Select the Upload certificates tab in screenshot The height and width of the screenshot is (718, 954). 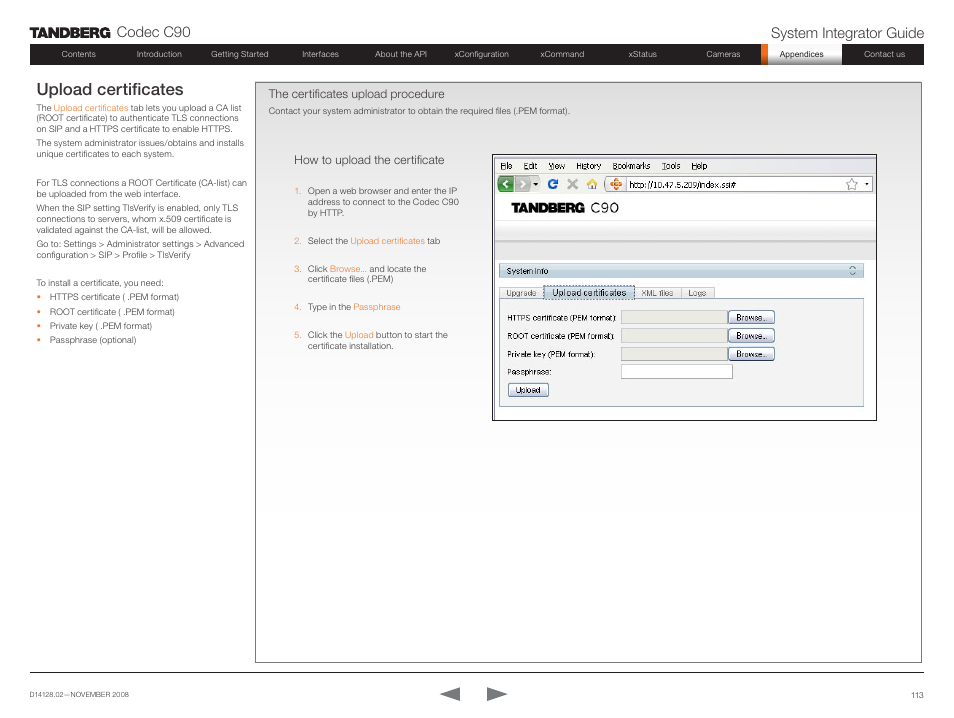tap(589, 293)
